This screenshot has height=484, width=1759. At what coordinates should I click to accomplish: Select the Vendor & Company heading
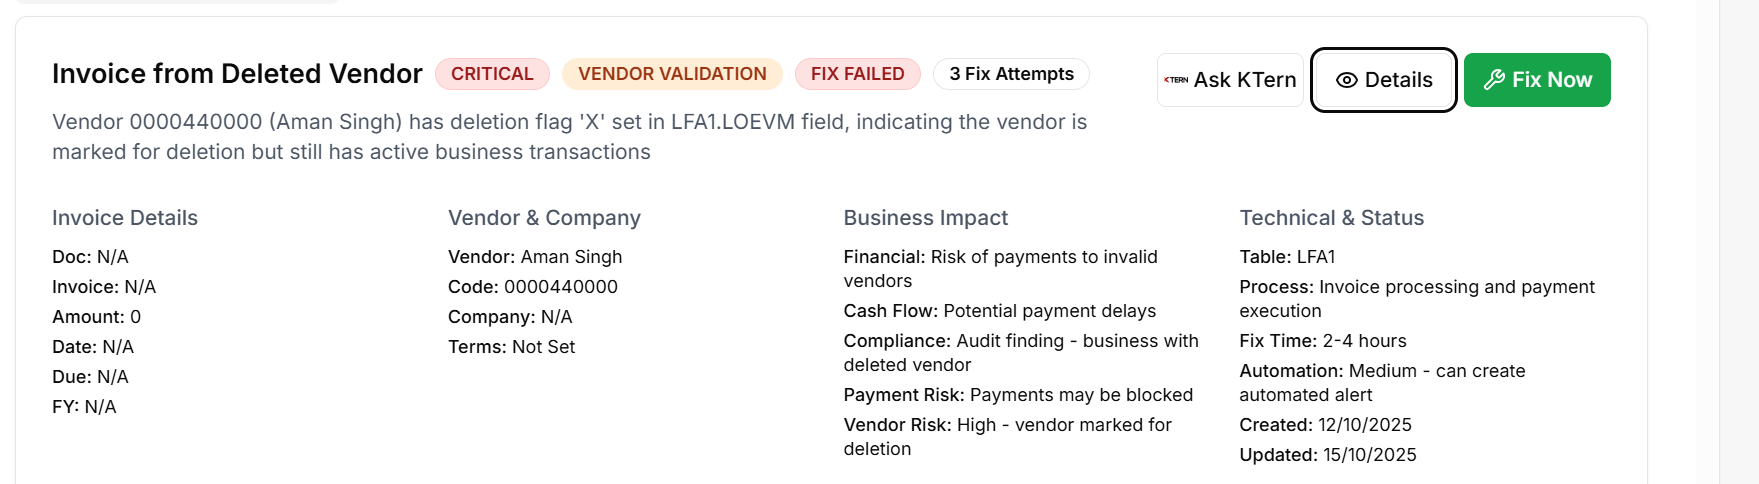click(544, 218)
